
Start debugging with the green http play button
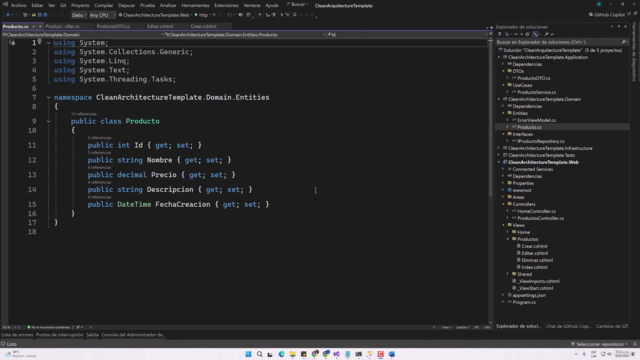click(201, 15)
